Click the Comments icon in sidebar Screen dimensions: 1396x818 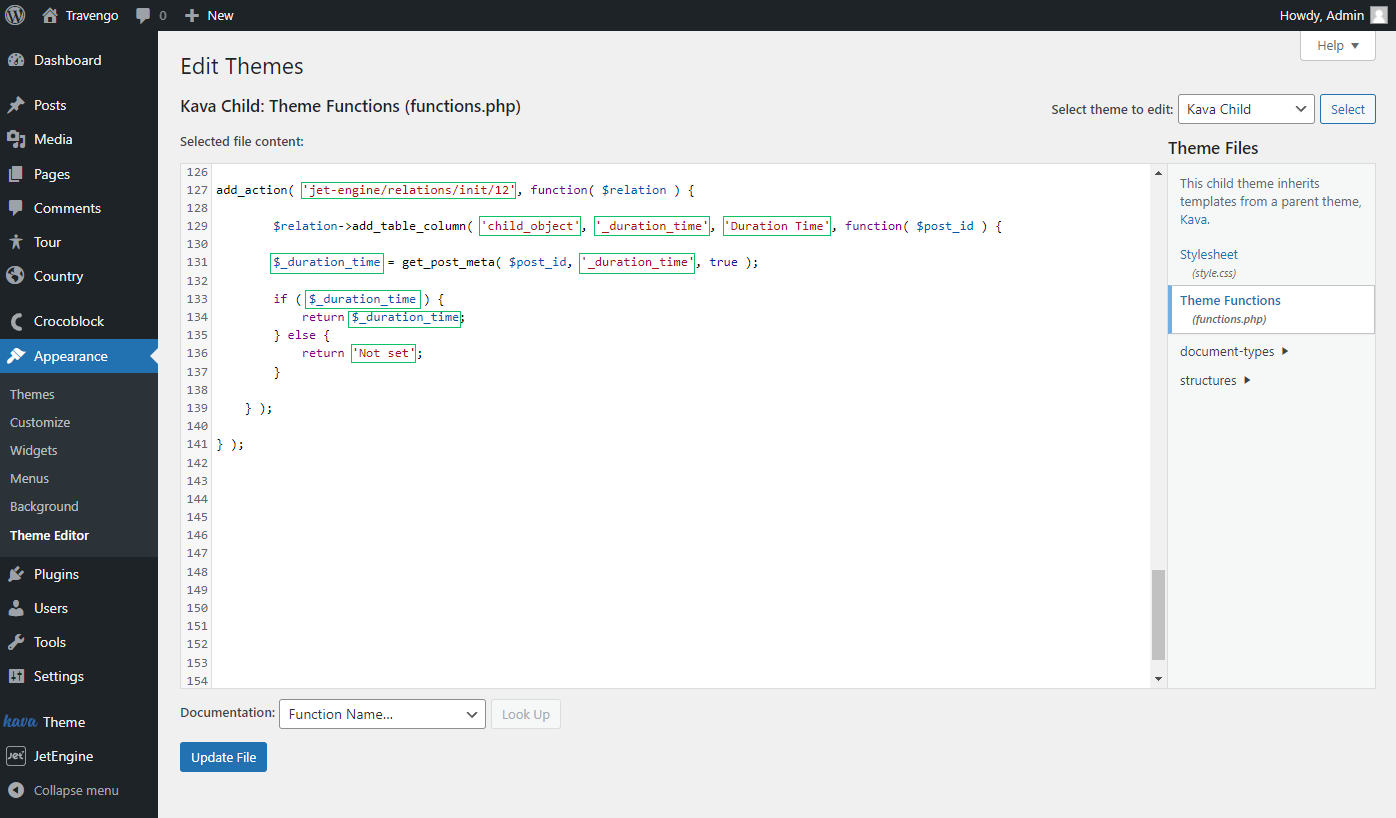coord(16,208)
